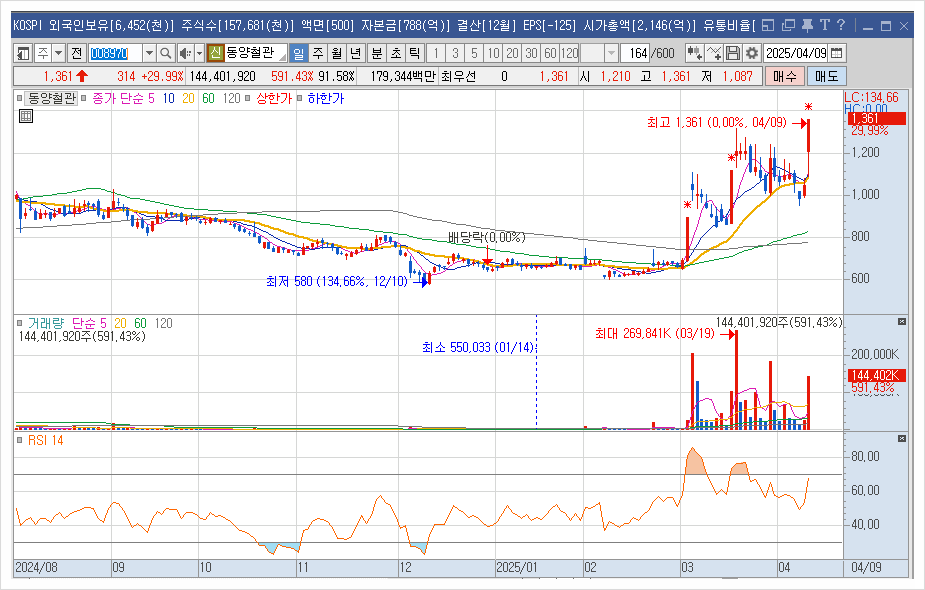Pin the window with the pushpin icon
This screenshot has height=590, width=925.
[808, 25]
